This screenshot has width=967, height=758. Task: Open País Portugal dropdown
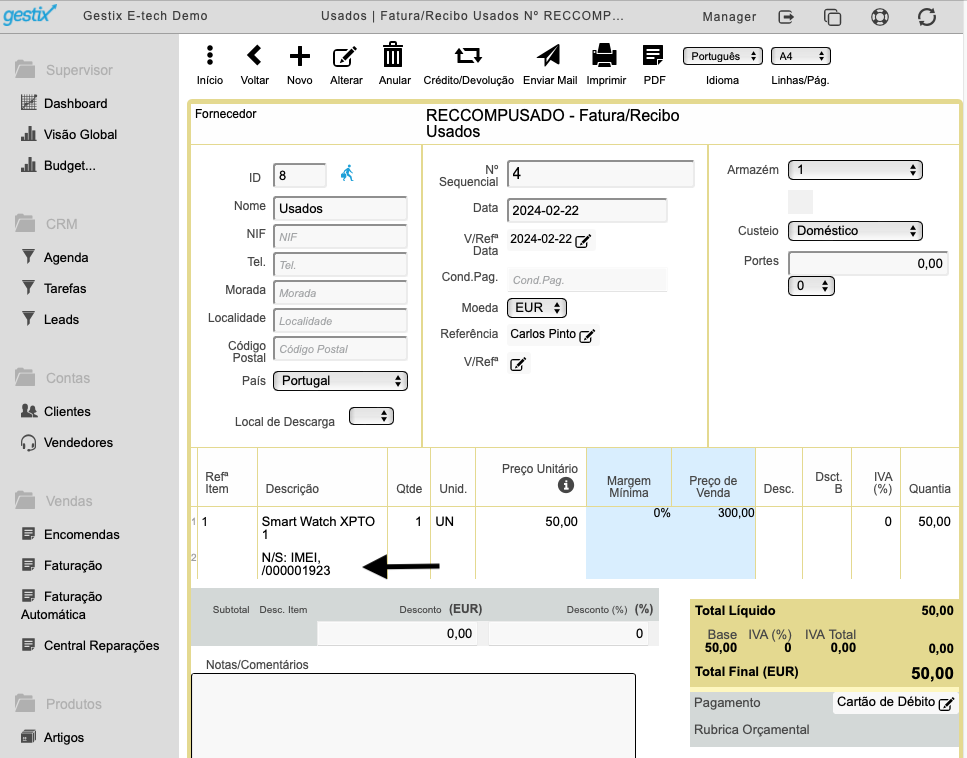(x=340, y=381)
